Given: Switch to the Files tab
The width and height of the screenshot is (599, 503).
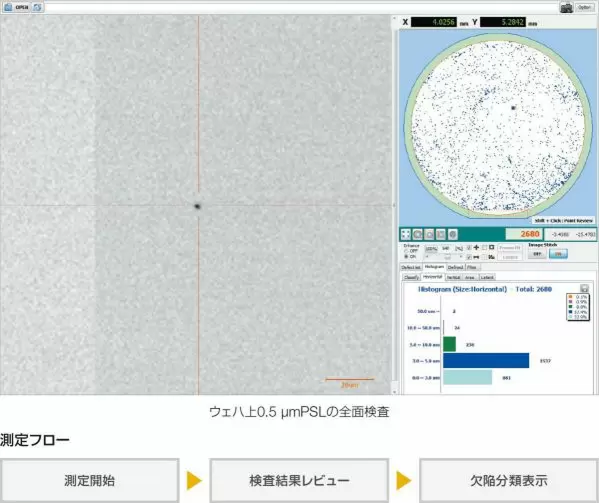Looking at the screenshot, I should click(x=472, y=267).
